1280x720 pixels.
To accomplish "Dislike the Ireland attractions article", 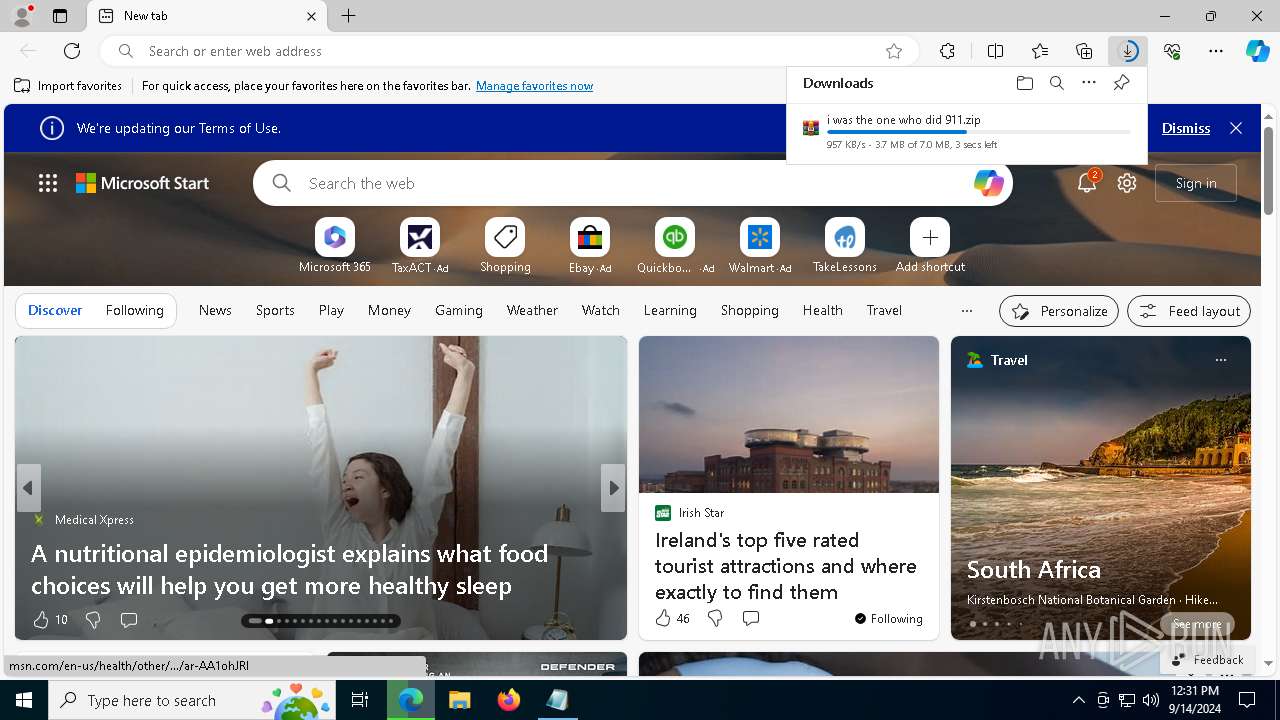I will [715, 619].
